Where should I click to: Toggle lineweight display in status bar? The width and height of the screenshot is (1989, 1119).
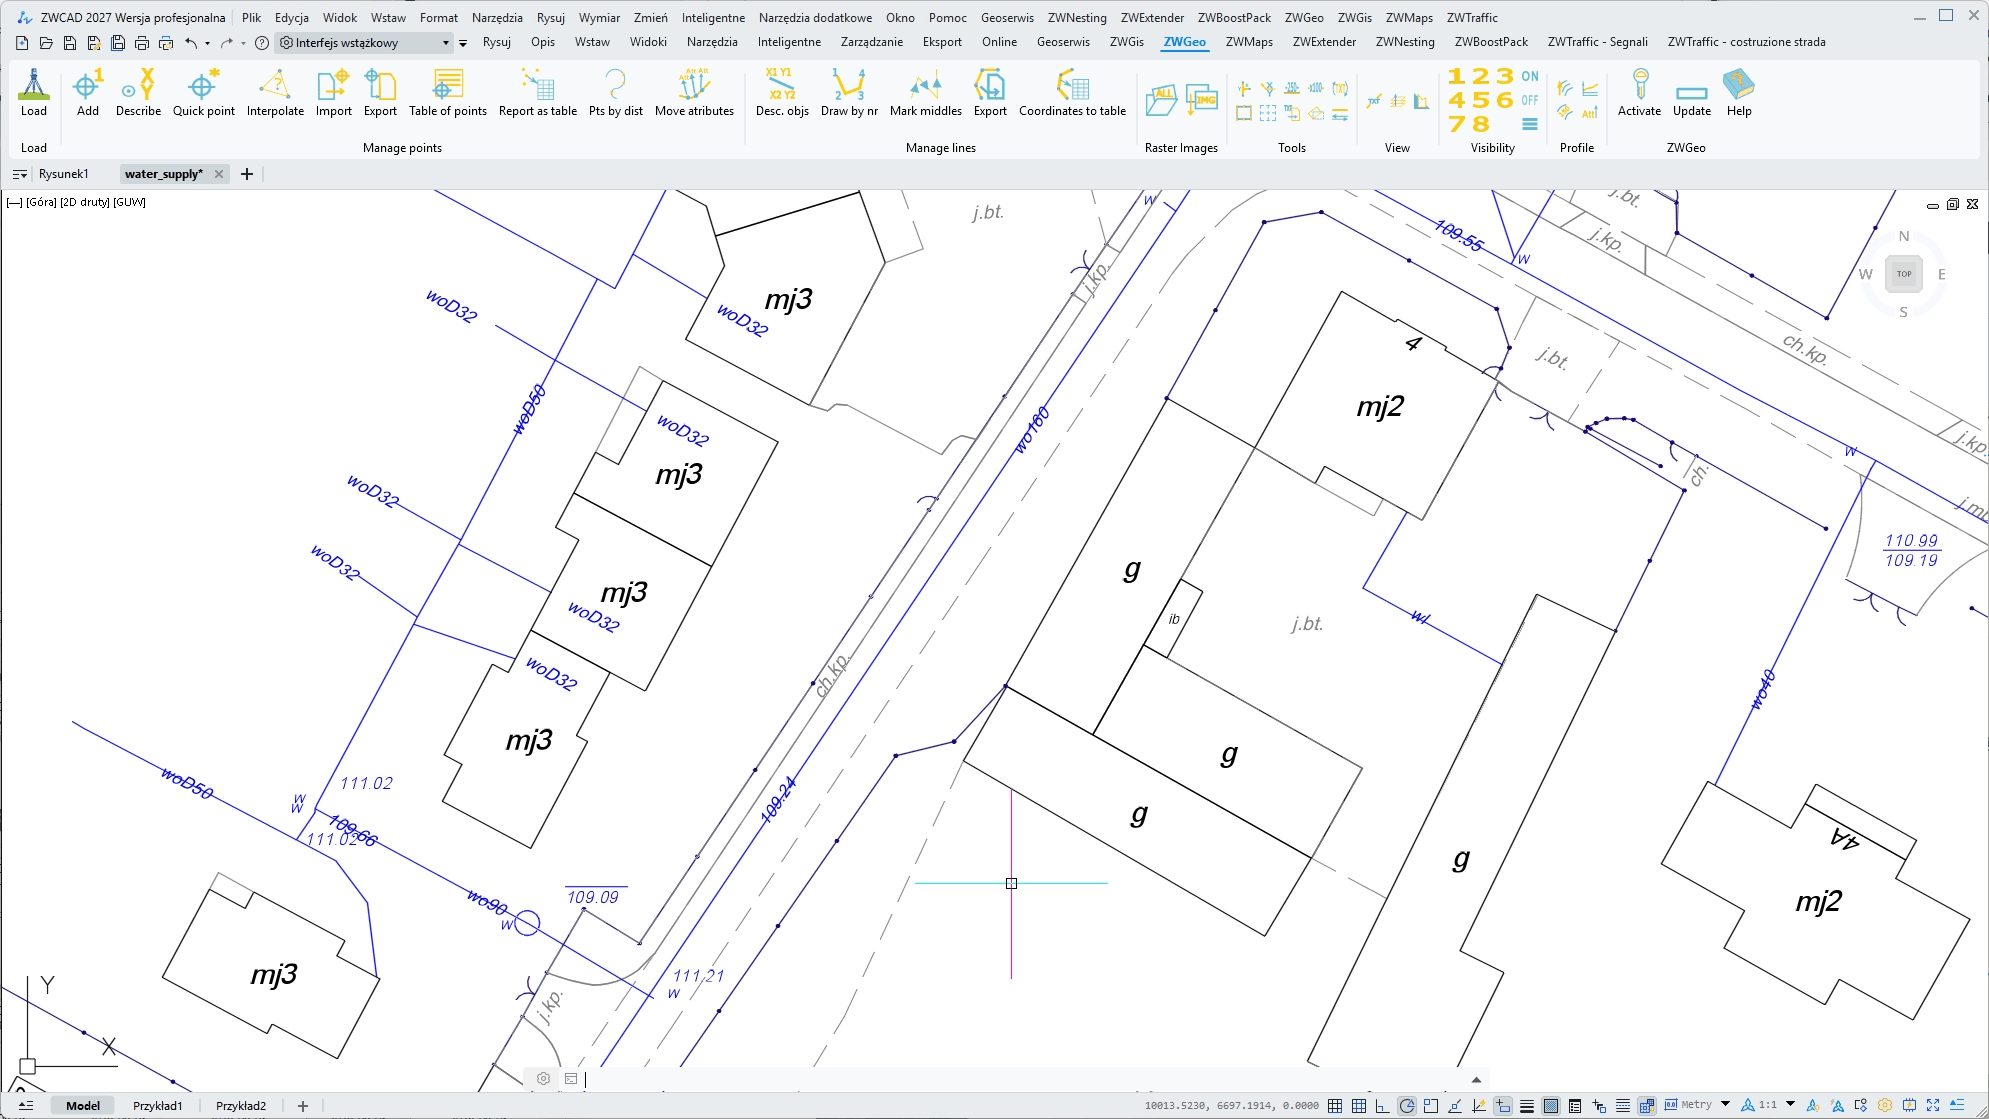tap(1527, 1106)
